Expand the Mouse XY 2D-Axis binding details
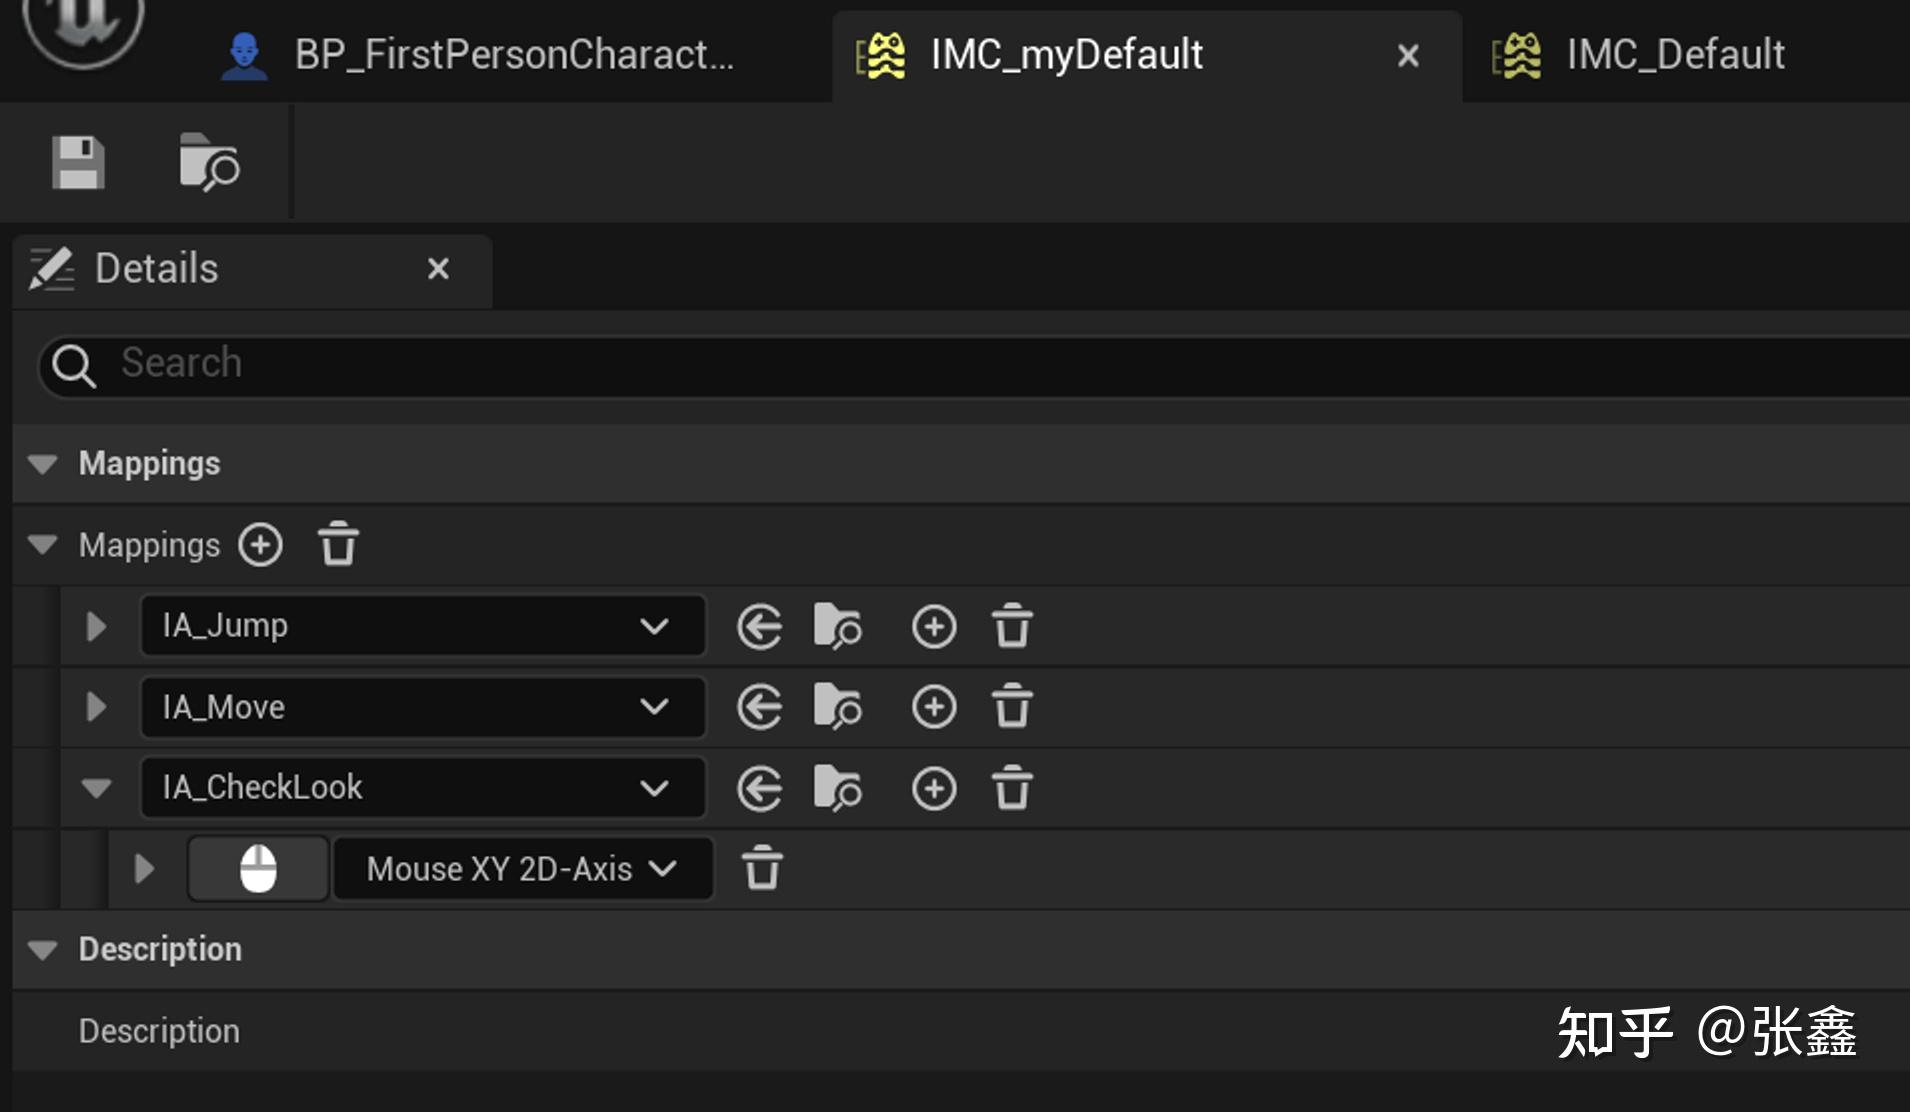The image size is (1910, 1112). click(144, 868)
